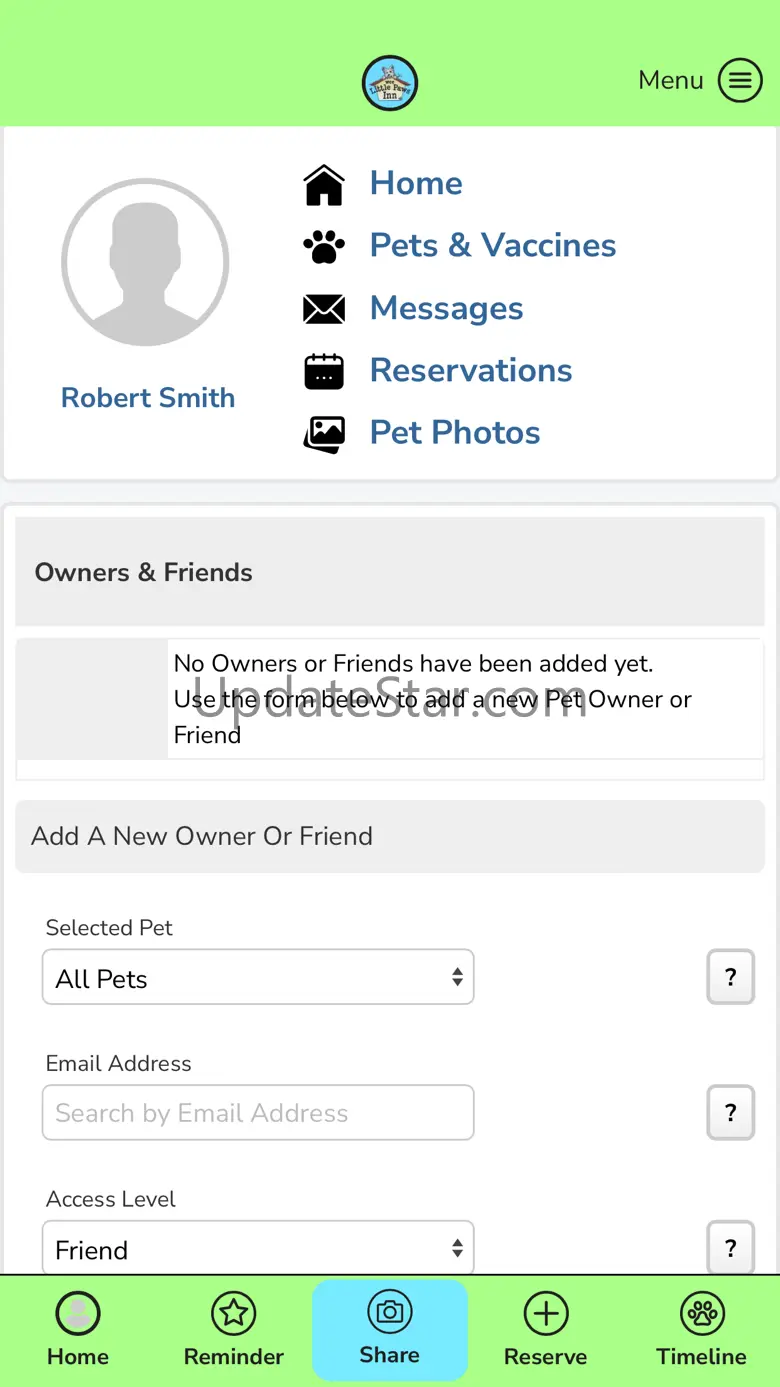Click the paw icon beside Pets & Vaccines
This screenshot has height=1387, width=780.
pos(324,246)
